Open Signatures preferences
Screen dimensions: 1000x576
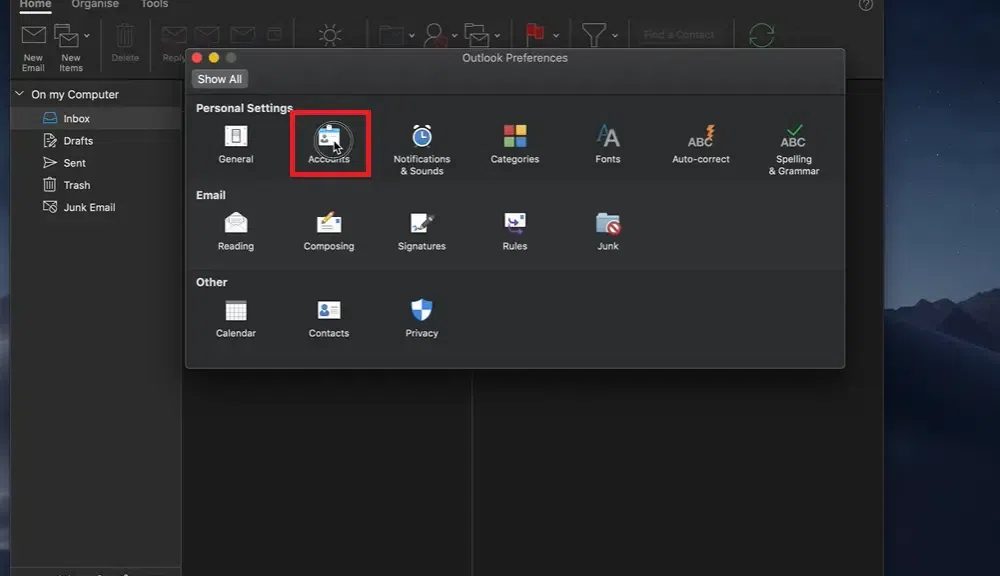(x=422, y=232)
